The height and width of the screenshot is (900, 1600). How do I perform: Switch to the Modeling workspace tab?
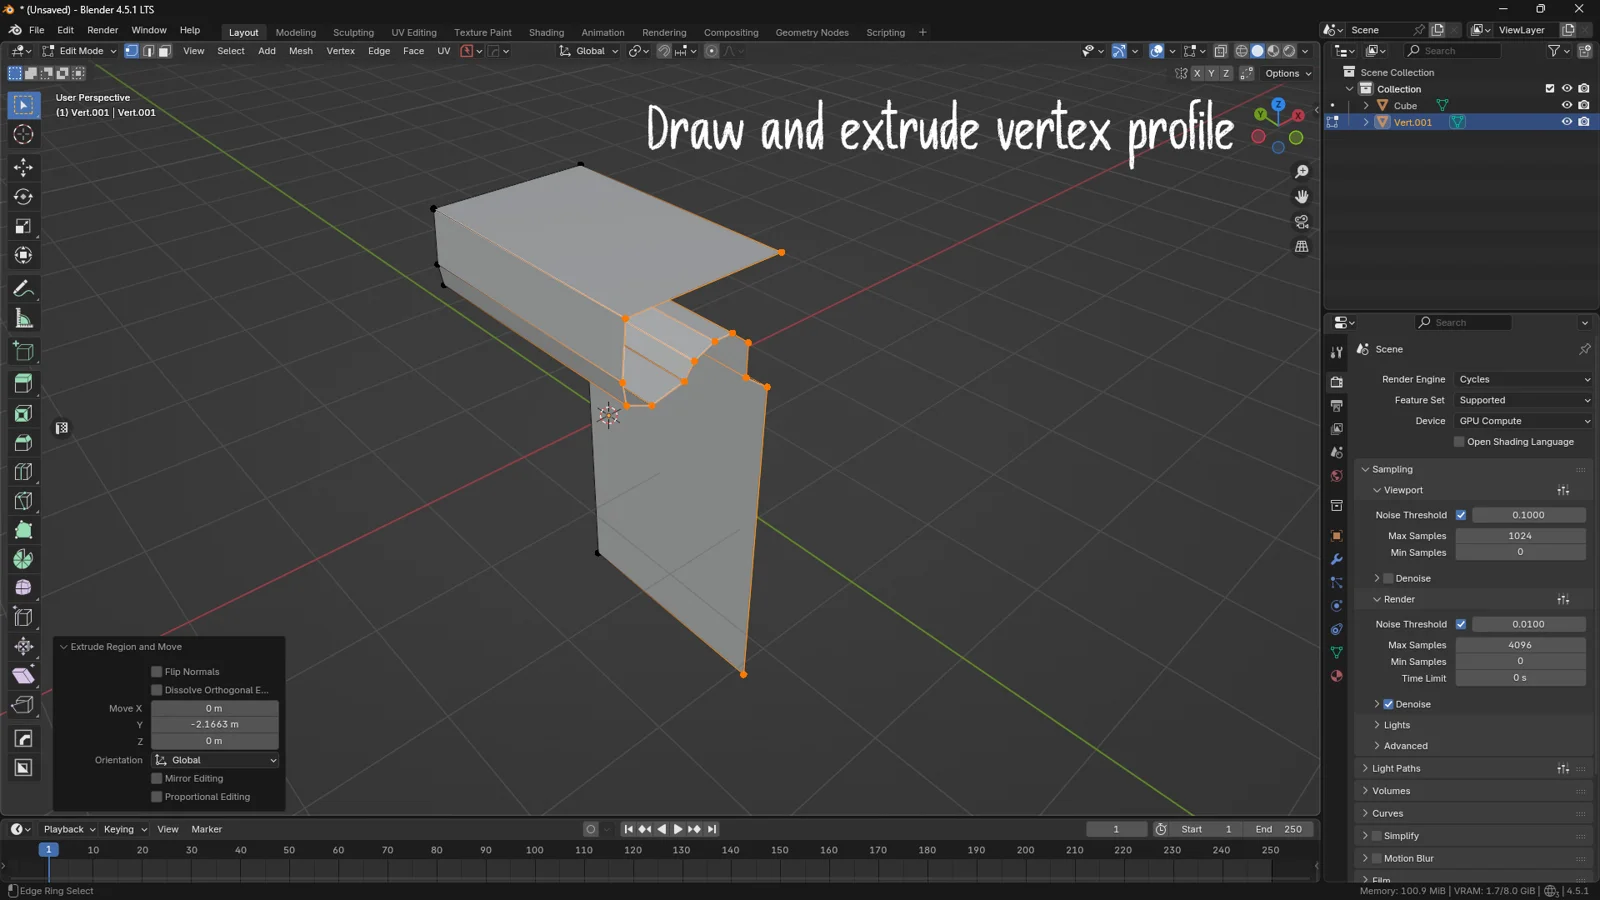(295, 32)
